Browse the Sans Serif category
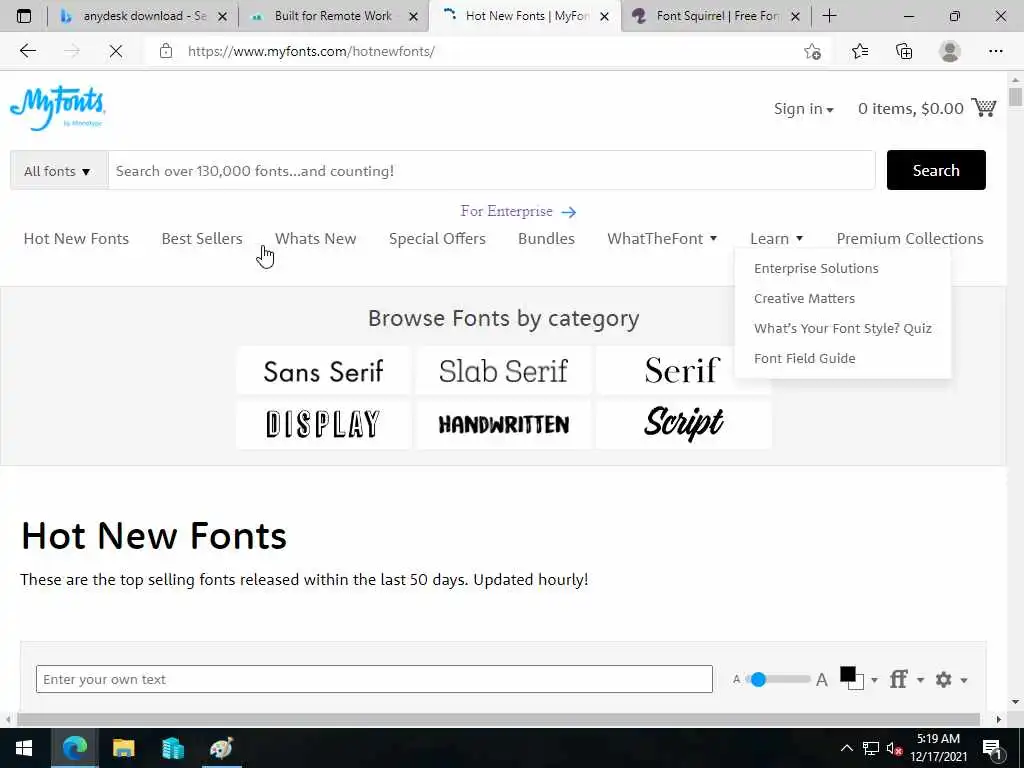 click(x=323, y=371)
